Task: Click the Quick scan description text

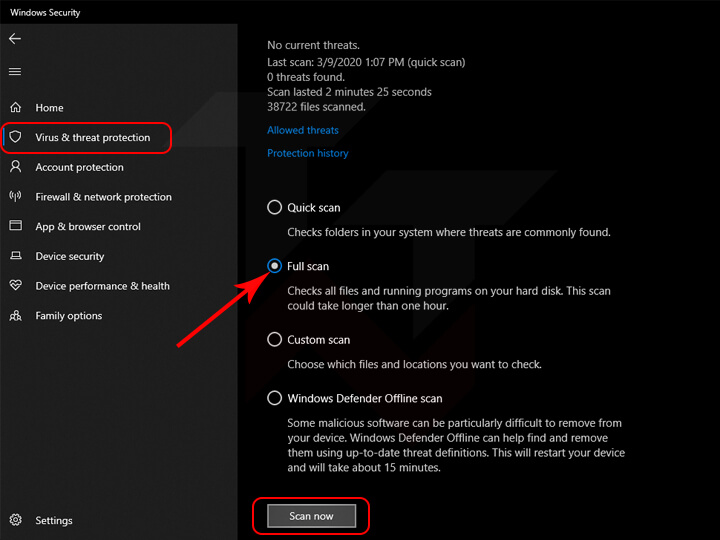Action: pos(449,232)
